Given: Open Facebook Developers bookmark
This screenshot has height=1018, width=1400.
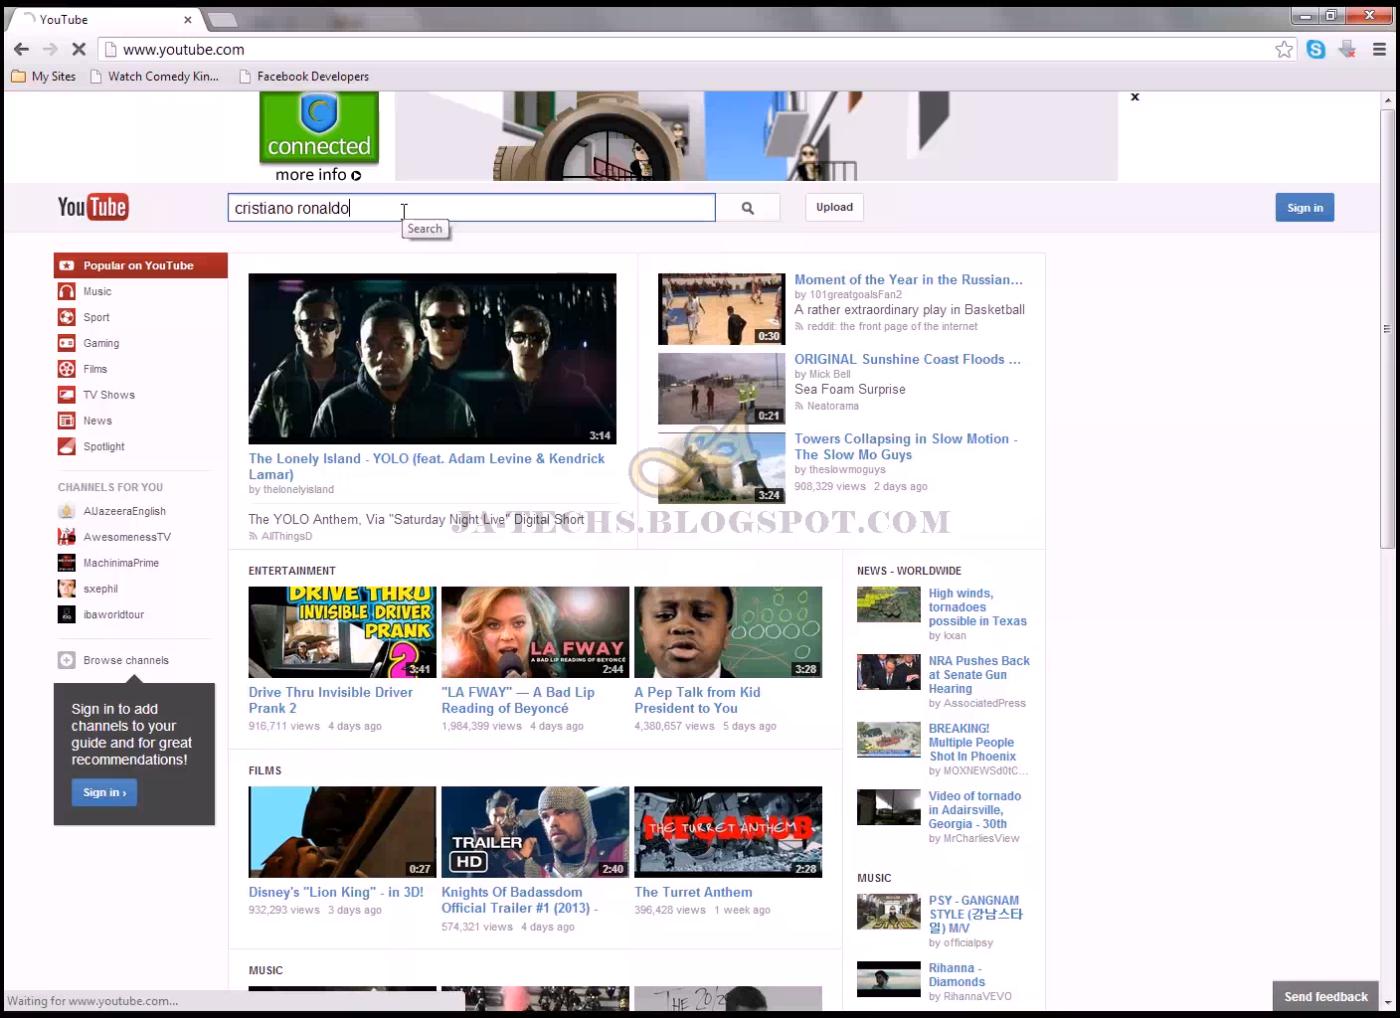Looking at the screenshot, I should click(304, 76).
